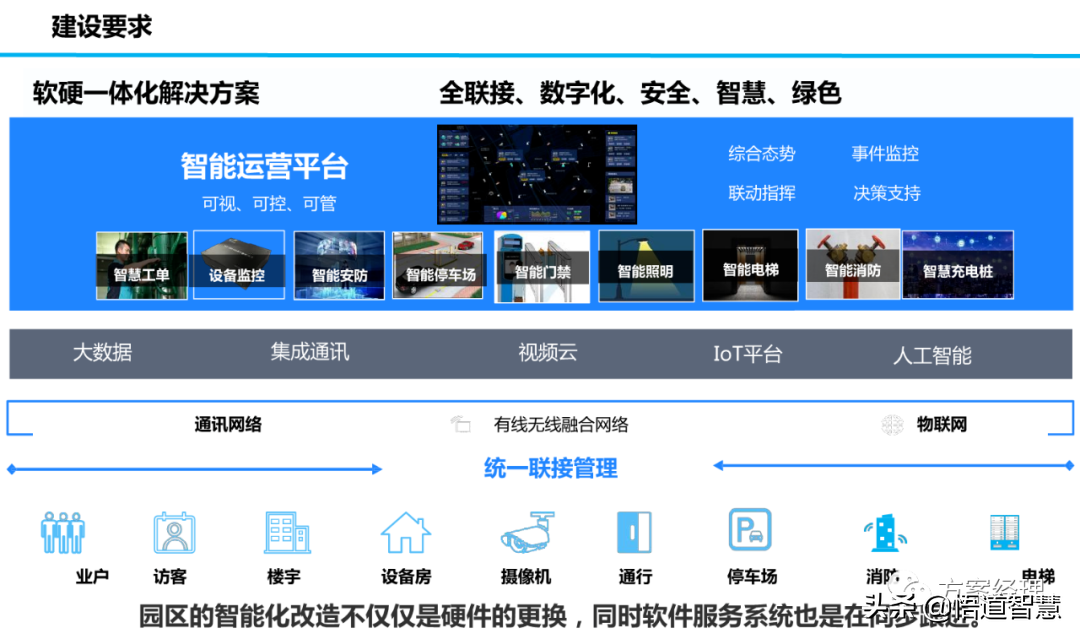Click the 可视、可控、可管 subtitle
Viewport: 1080px width, 639px height.
[x=269, y=204]
